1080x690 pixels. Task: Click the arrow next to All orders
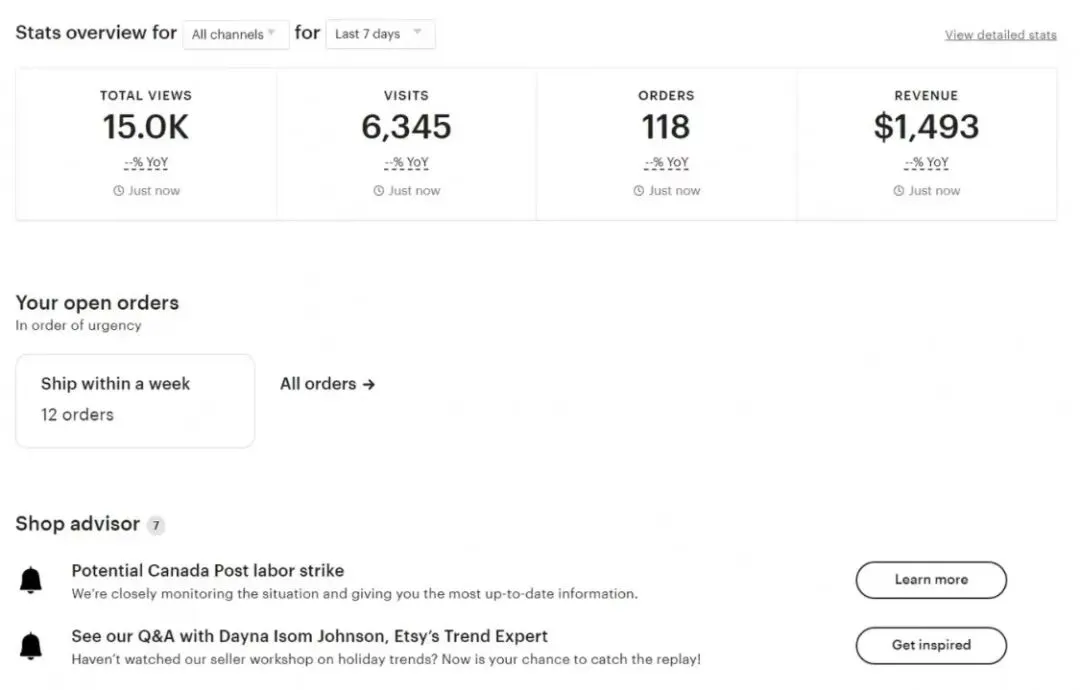pyautogui.click(x=369, y=384)
